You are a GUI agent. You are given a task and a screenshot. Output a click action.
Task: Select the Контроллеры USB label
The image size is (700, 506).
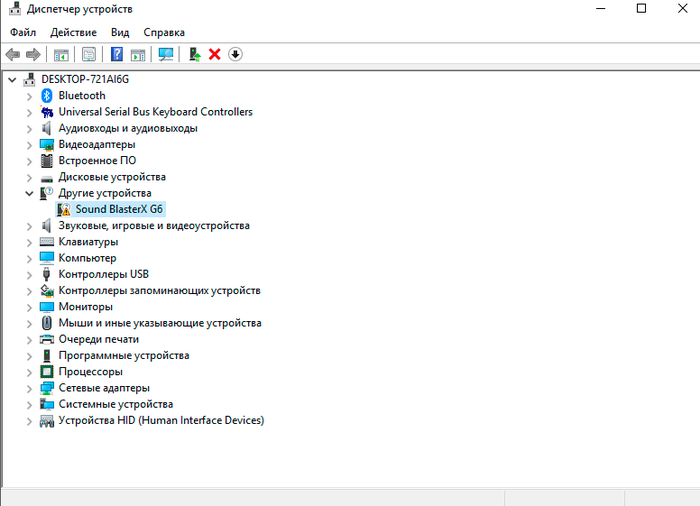pos(104,274)
